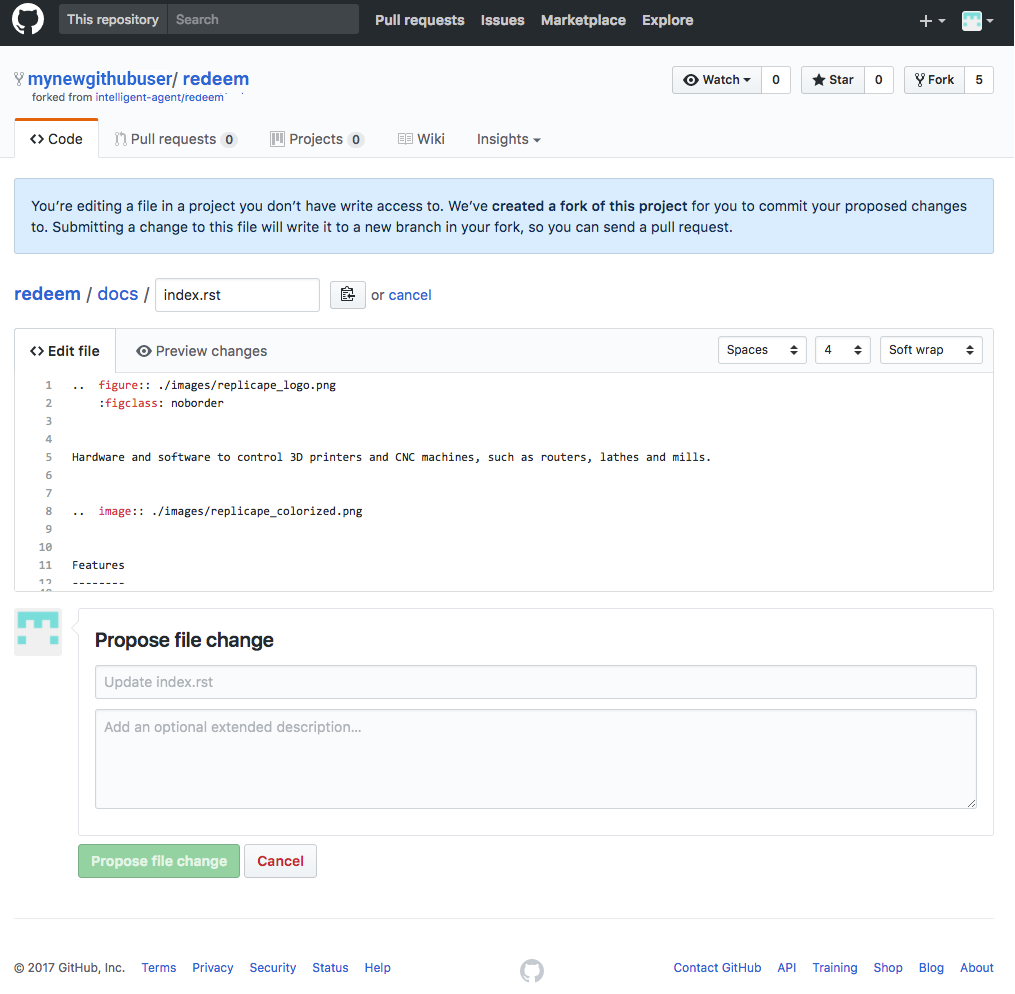Screen dimensions: 1015x994
Task: Switch to Preview changes tab
Action: (201, 351)
